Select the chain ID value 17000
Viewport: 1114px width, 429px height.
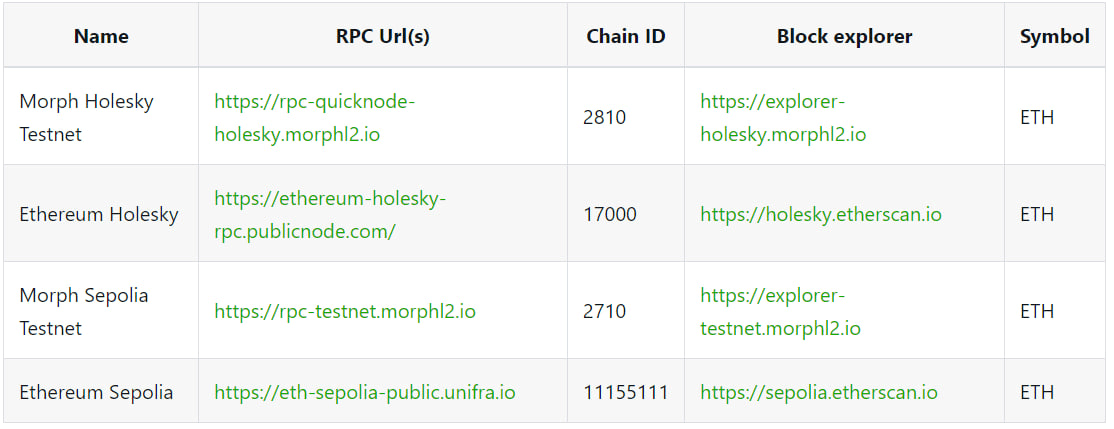(x=610, y=214)
